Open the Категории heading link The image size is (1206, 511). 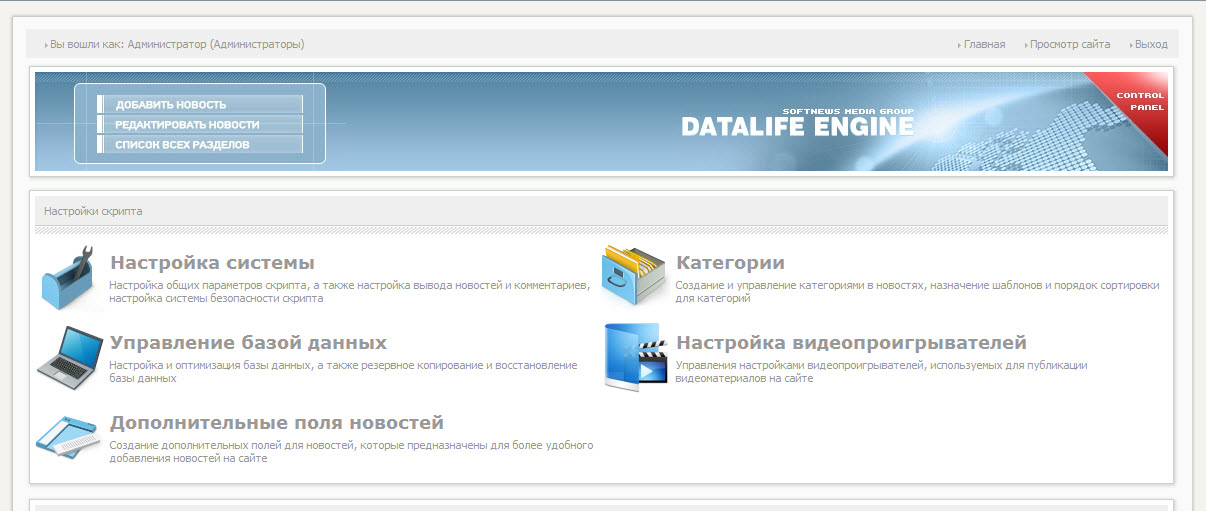(730, 263)
